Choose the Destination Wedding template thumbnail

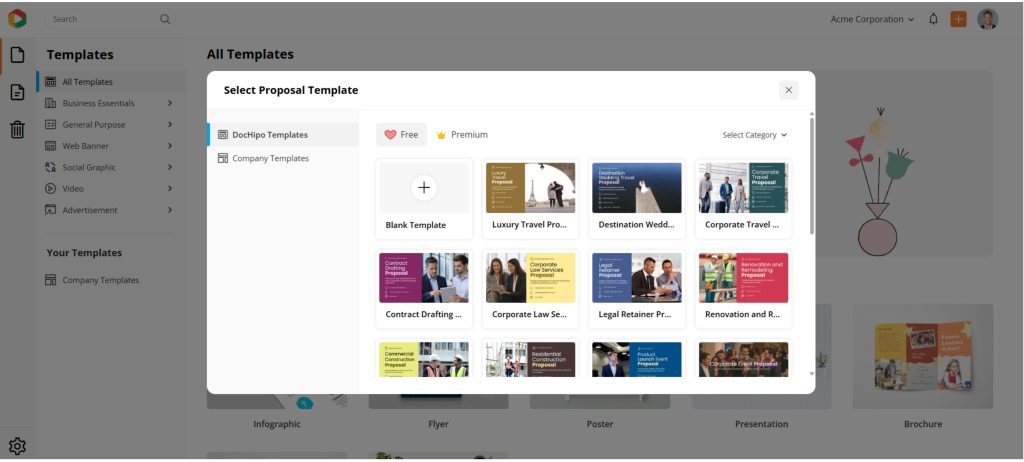(x=637, y=188)
